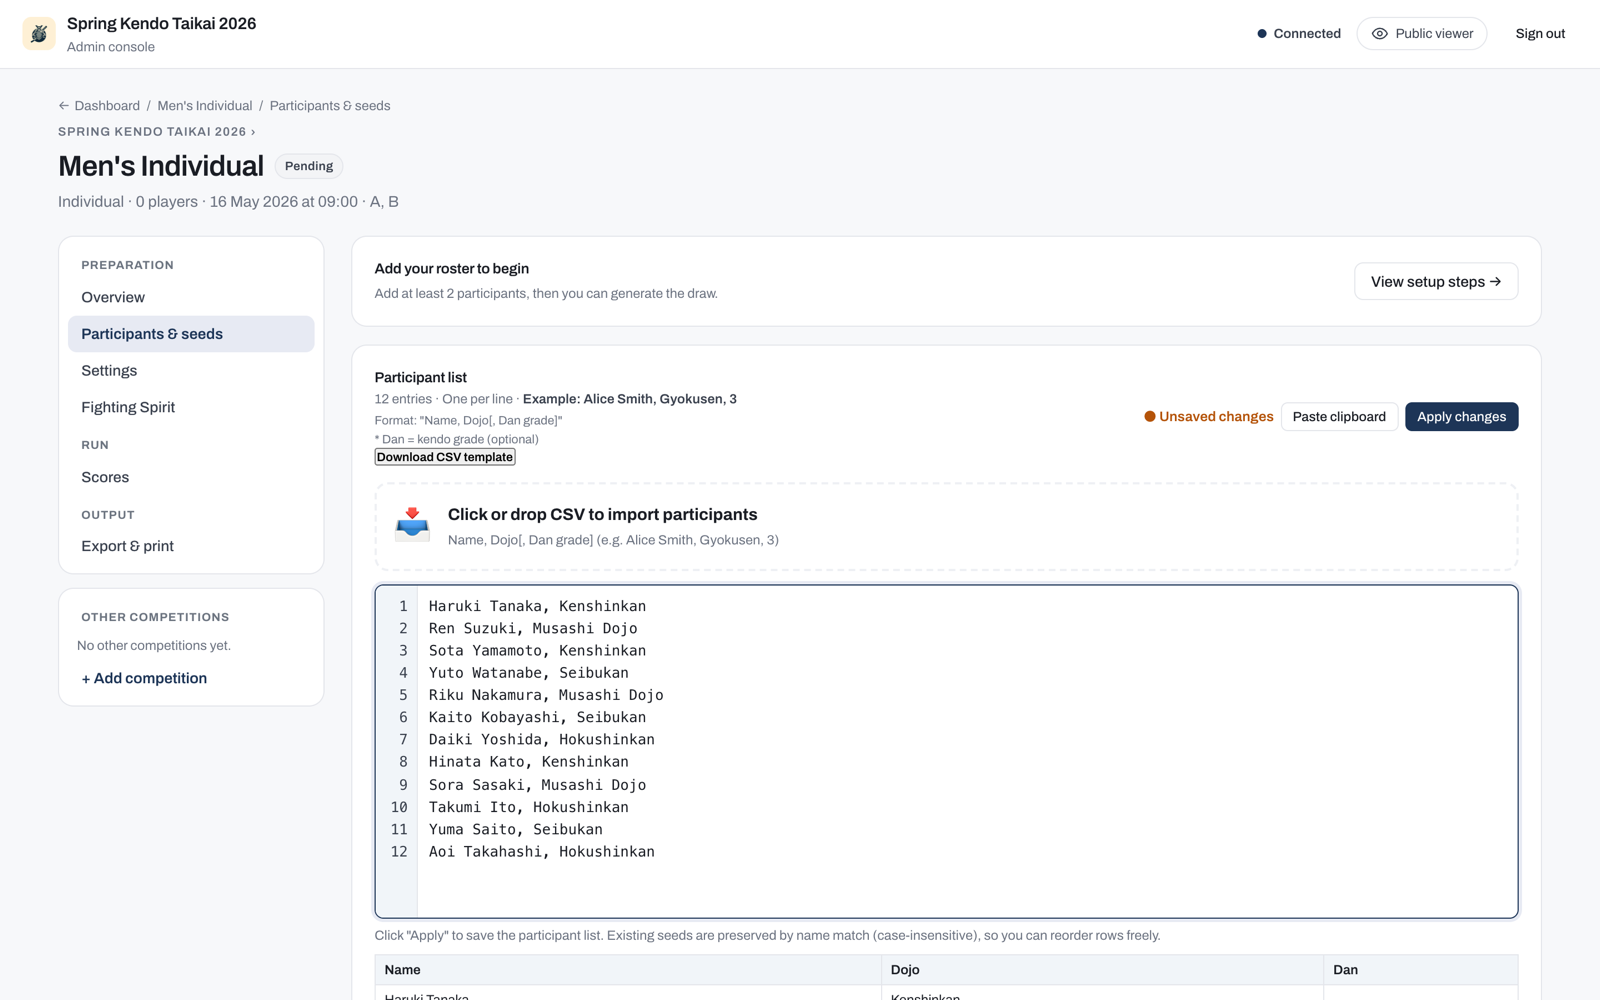The height and width of the screenshot is (1000, 1600).
Task: Expand the Spring Kendo Taikai 2026 chevron
Action: point(253,132)
